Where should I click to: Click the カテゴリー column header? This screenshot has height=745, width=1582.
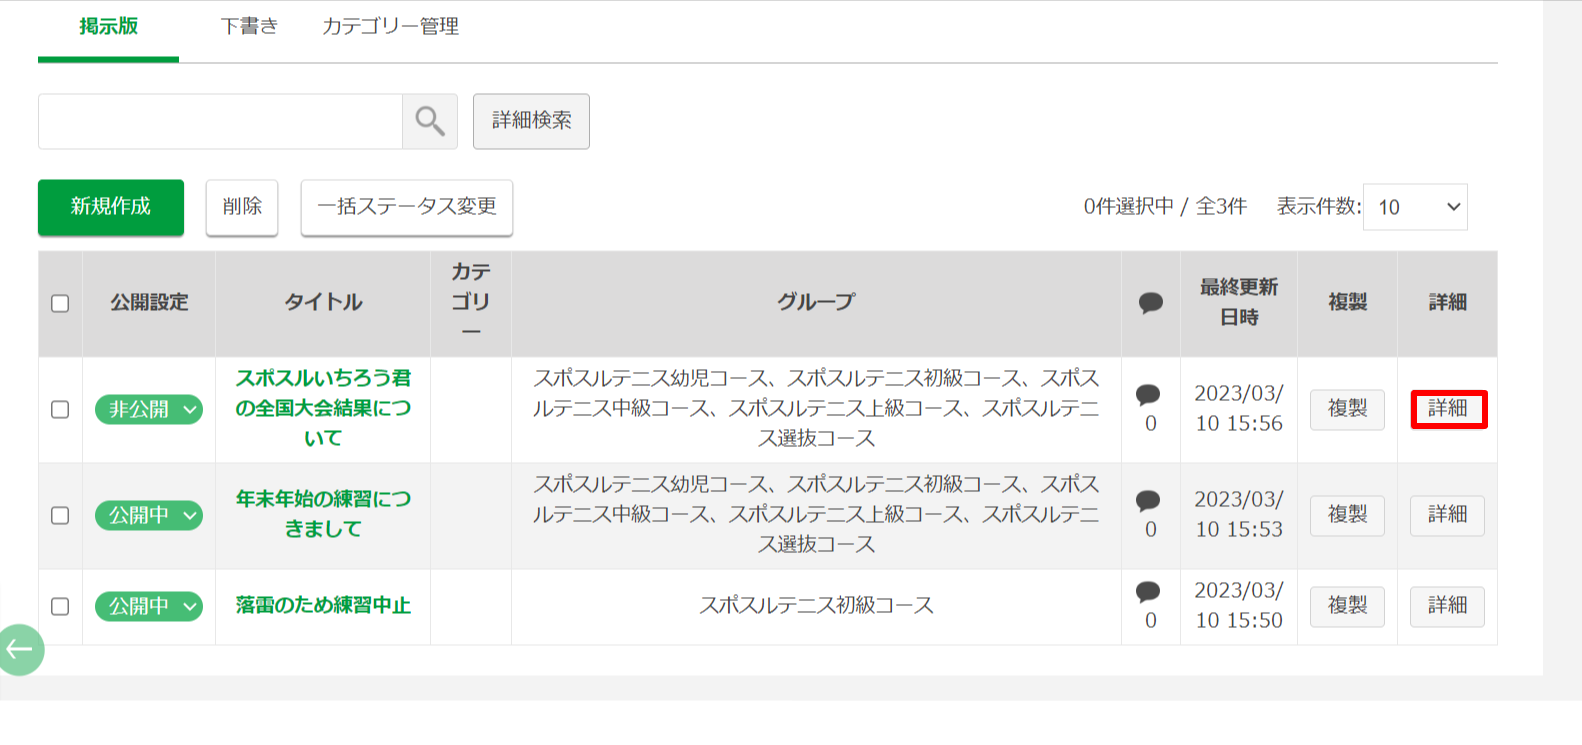point(471,302)
